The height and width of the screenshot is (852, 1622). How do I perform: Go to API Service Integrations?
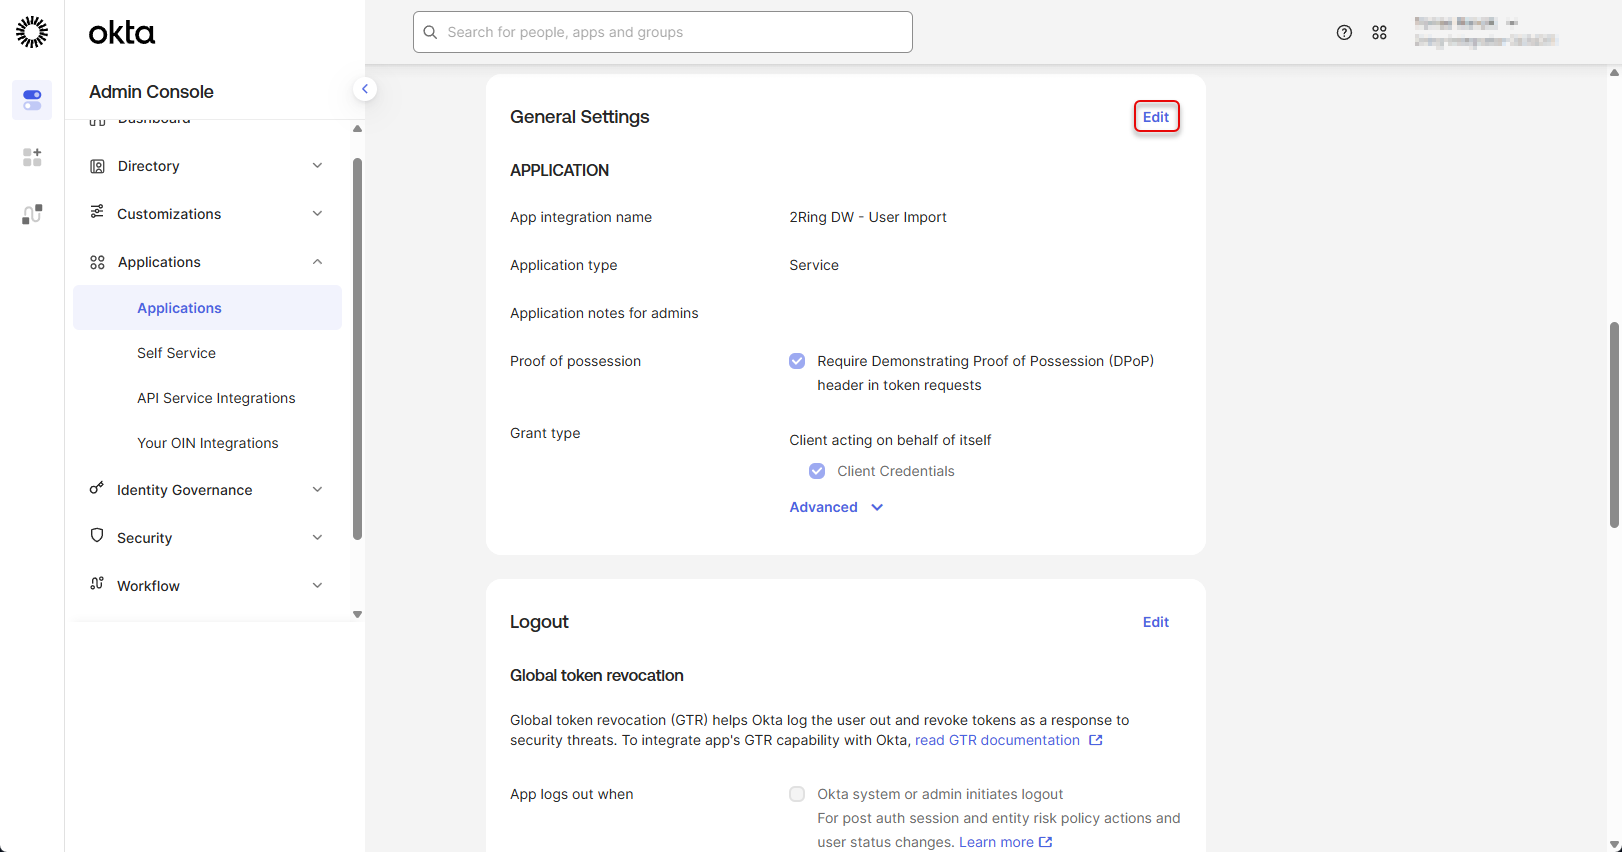pyautogui.click(x=216, y=398)
